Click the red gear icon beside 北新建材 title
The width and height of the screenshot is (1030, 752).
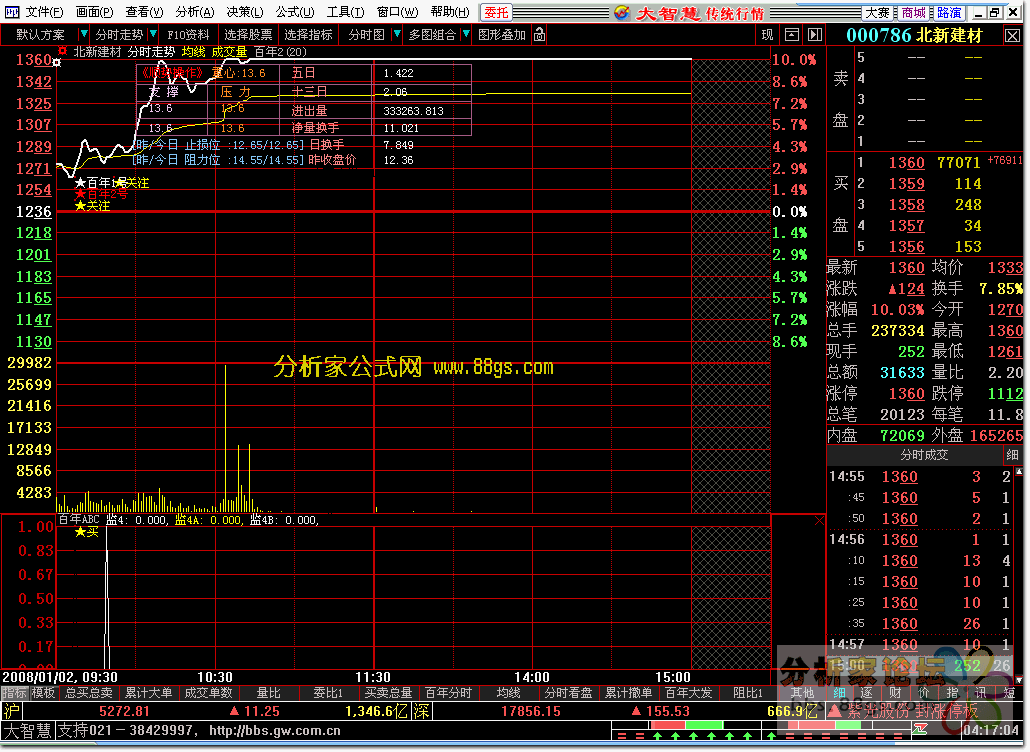[62, 51]
